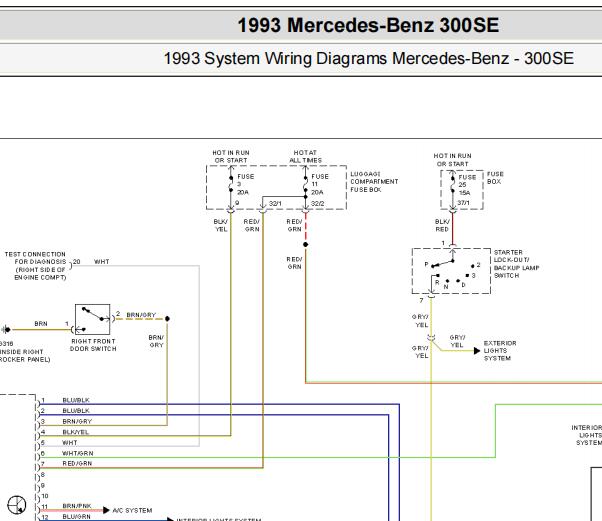Click the arrow pointing to A/C System

click(106, 510)
